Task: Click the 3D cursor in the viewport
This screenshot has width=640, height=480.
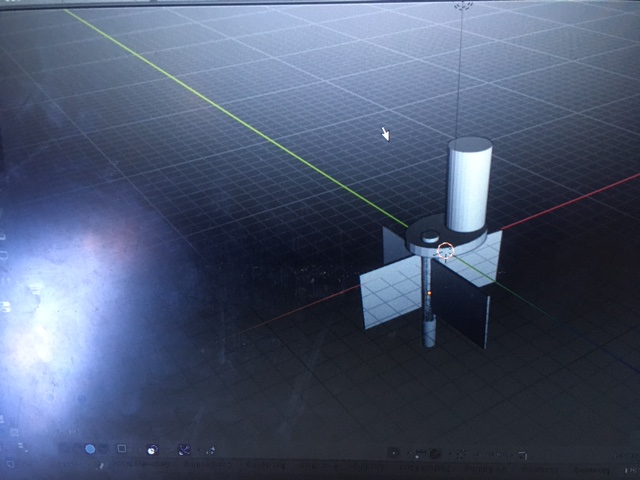Action: (445, 251)
